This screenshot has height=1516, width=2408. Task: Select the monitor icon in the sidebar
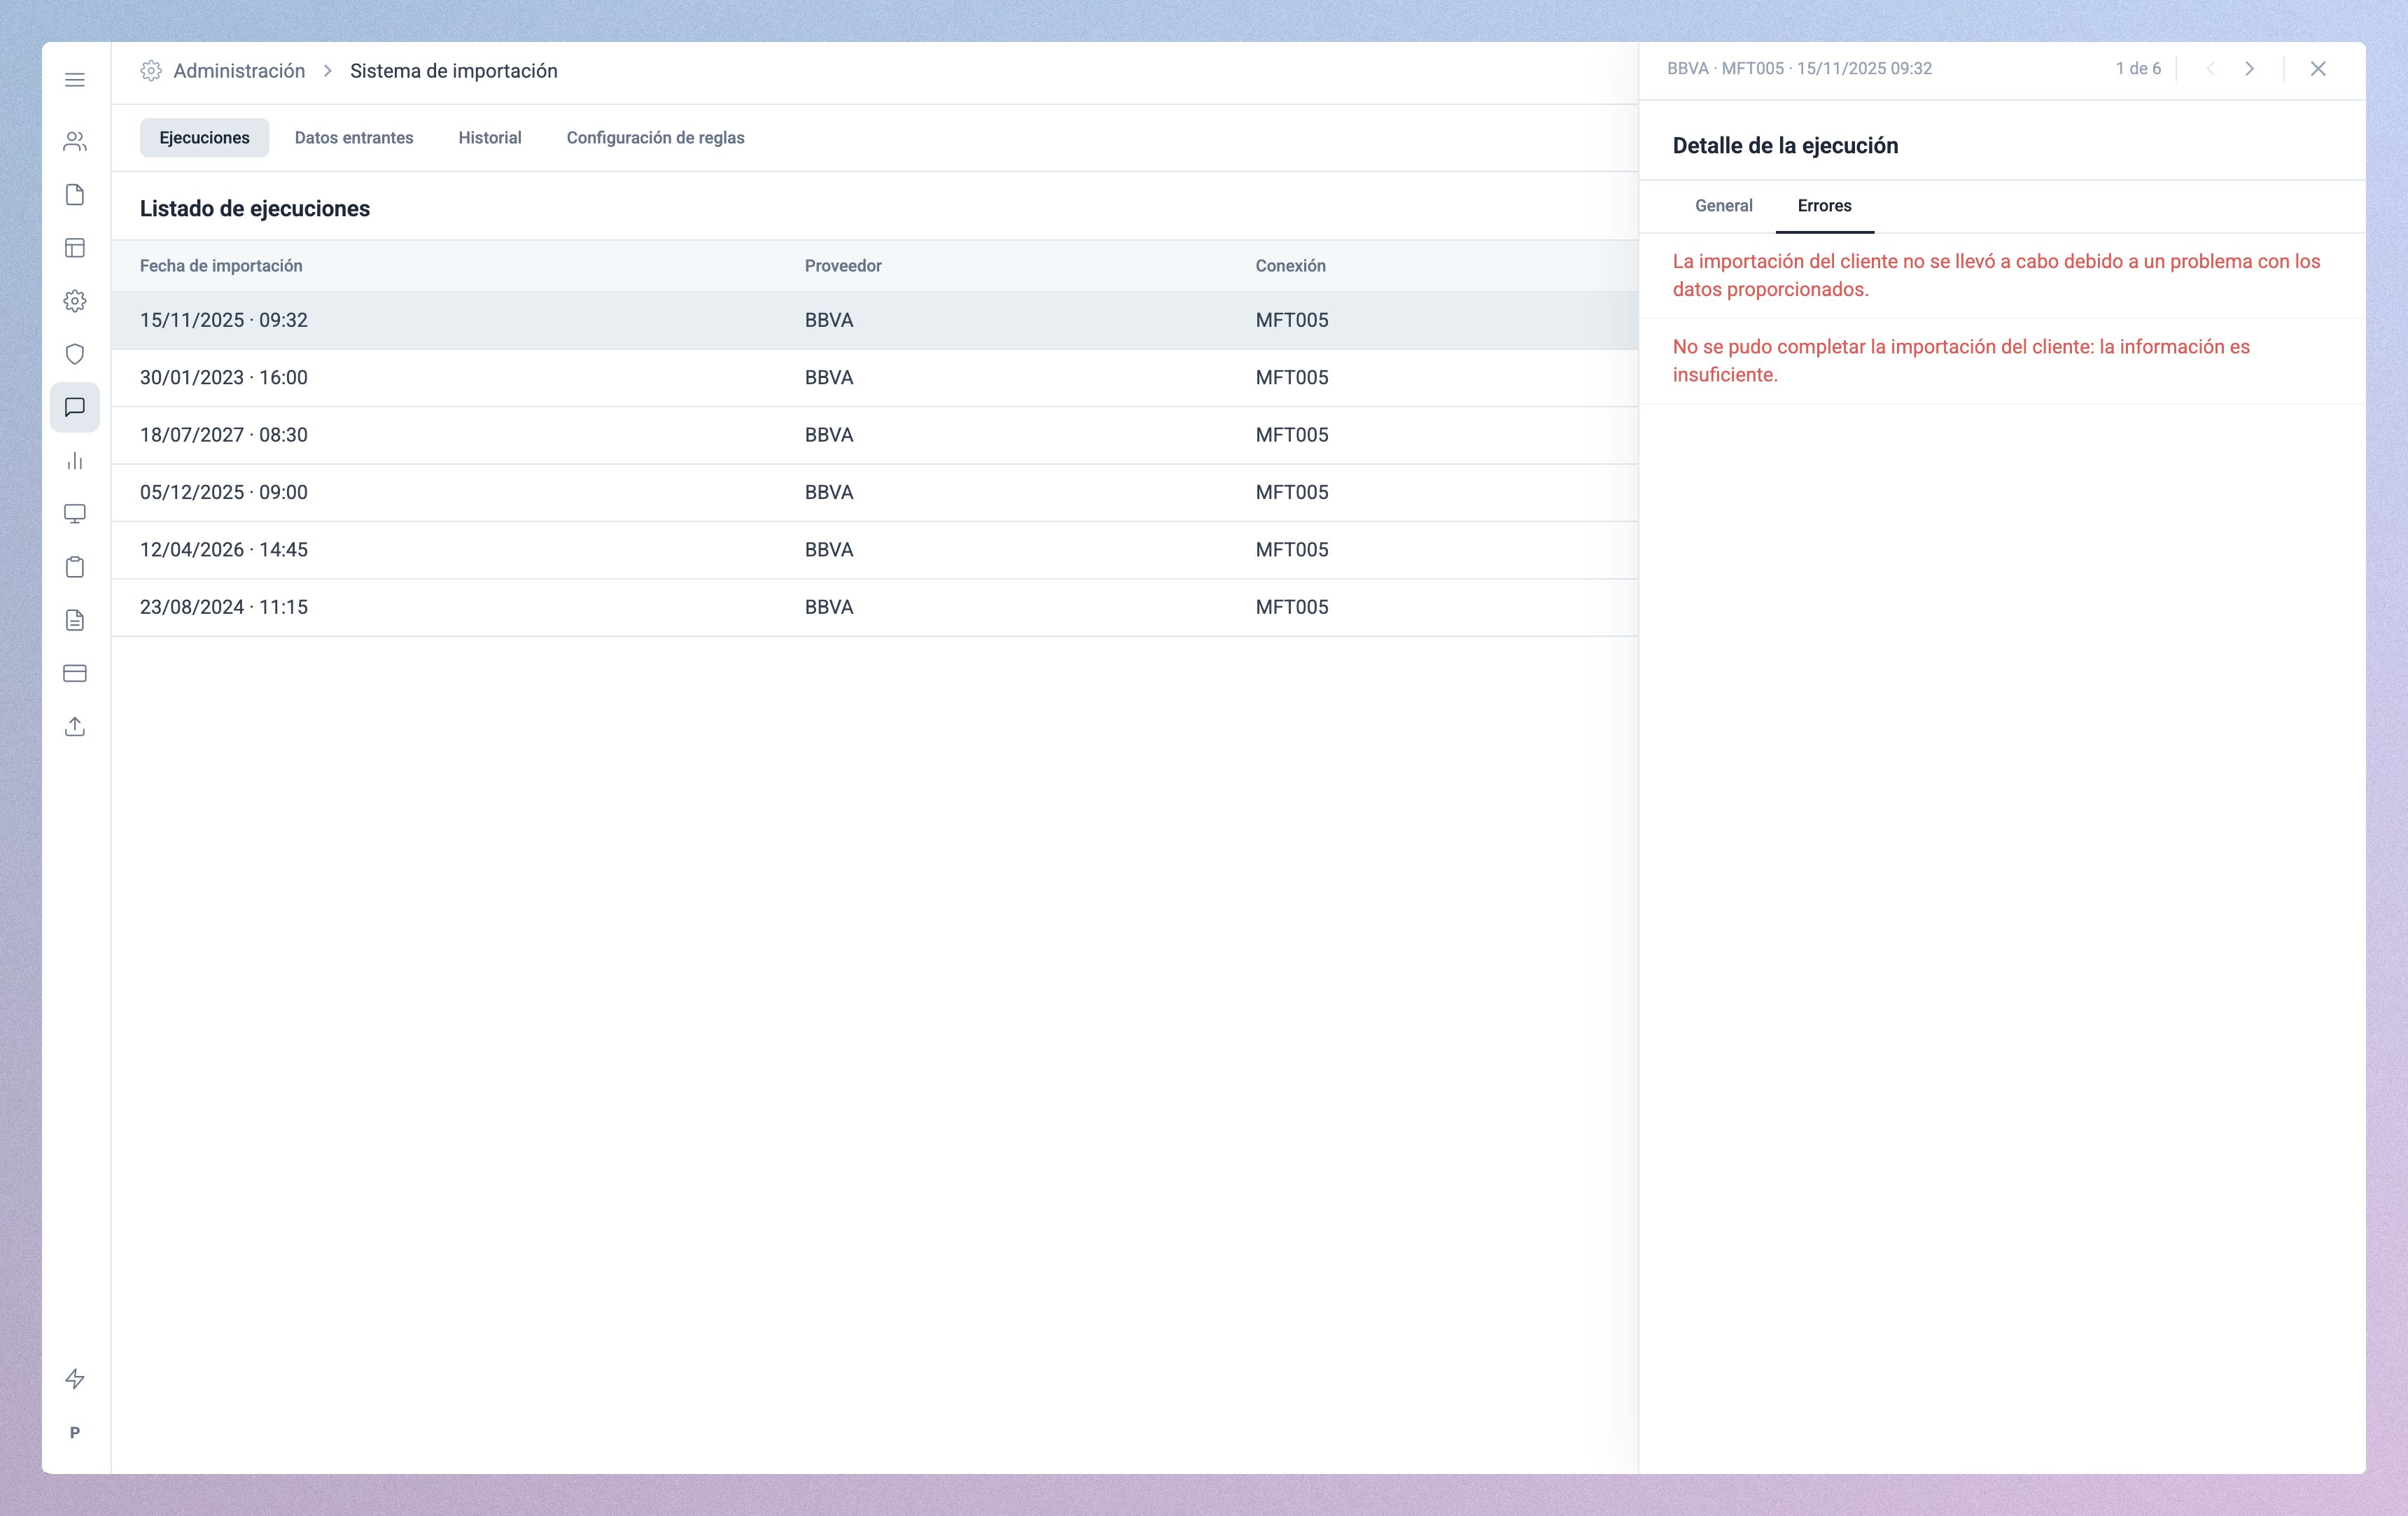[x=75, y=514]
